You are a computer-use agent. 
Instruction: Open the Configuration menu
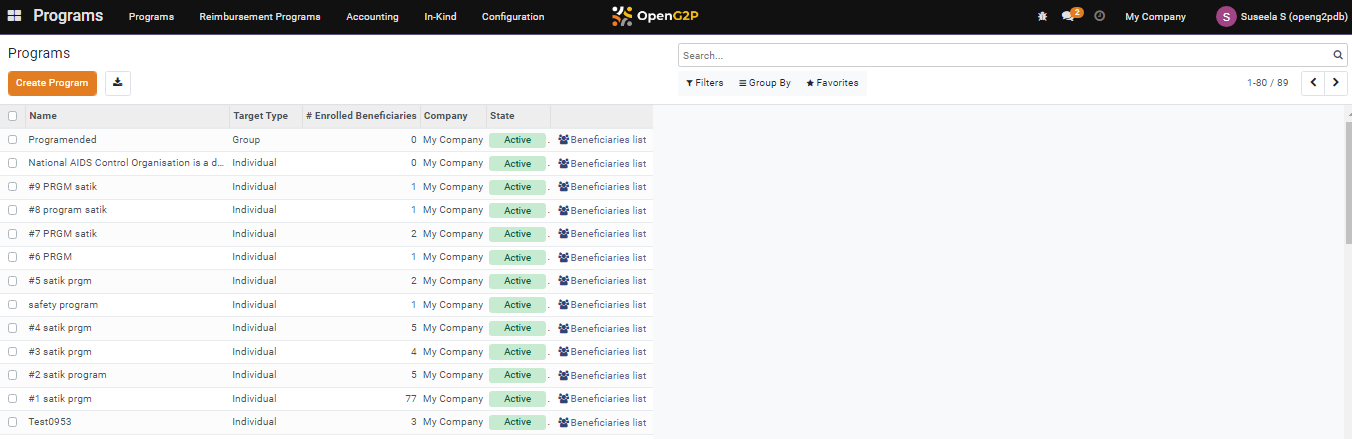coord(513,17)
